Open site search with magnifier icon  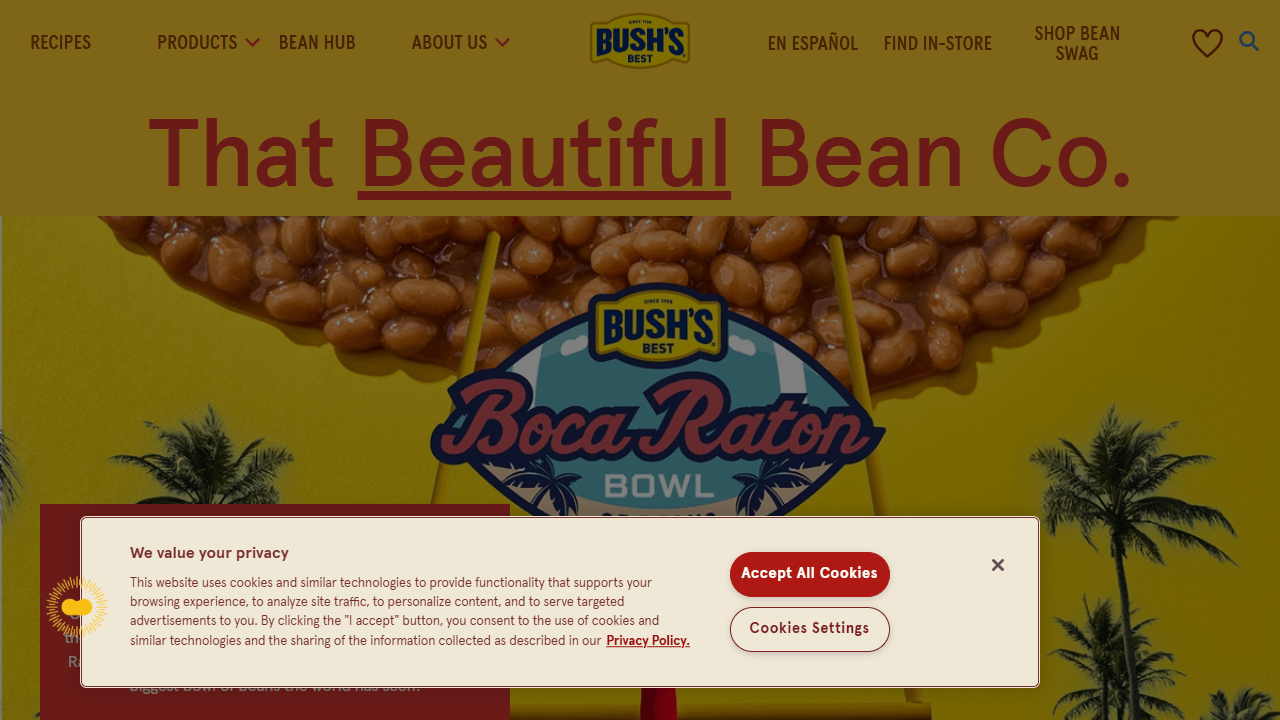1249,41
